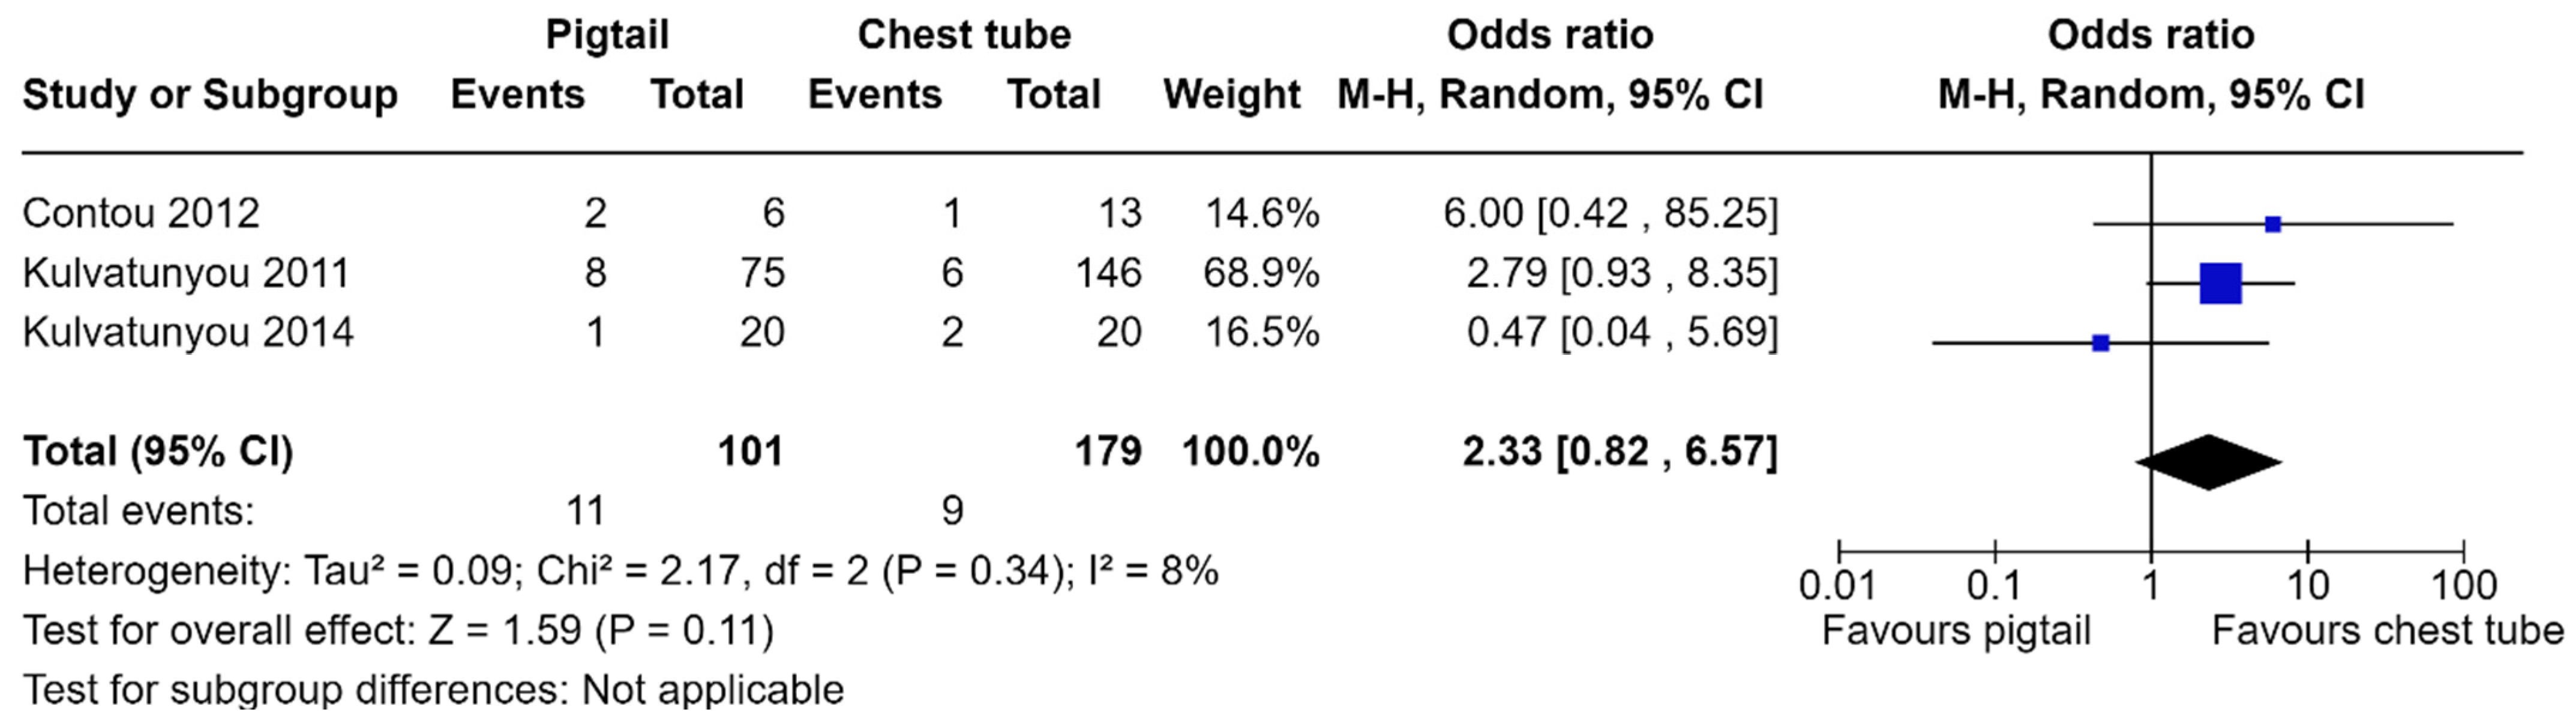The image size is (2576, 727).
Task: Click the Total (95% CI) row label
Action: [x=158, y=451]
